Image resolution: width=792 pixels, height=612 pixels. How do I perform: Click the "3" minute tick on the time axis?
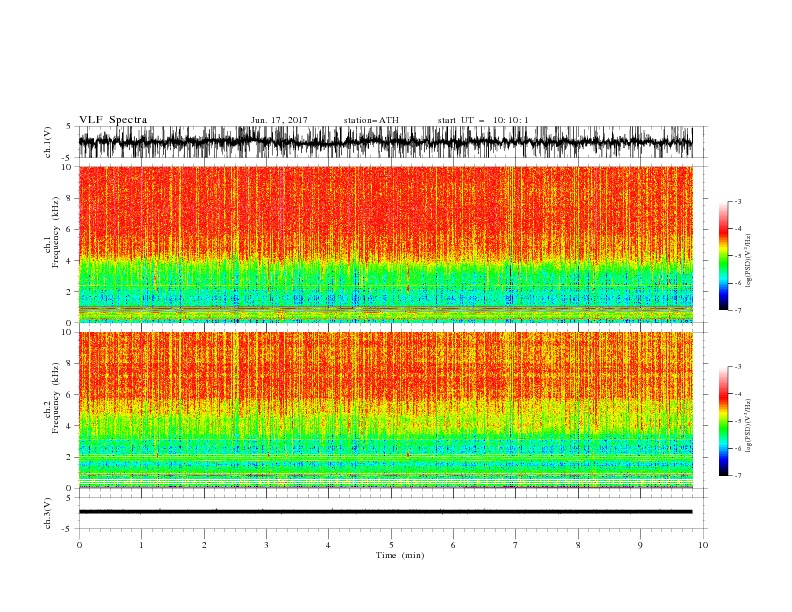(x=266, y=545)
